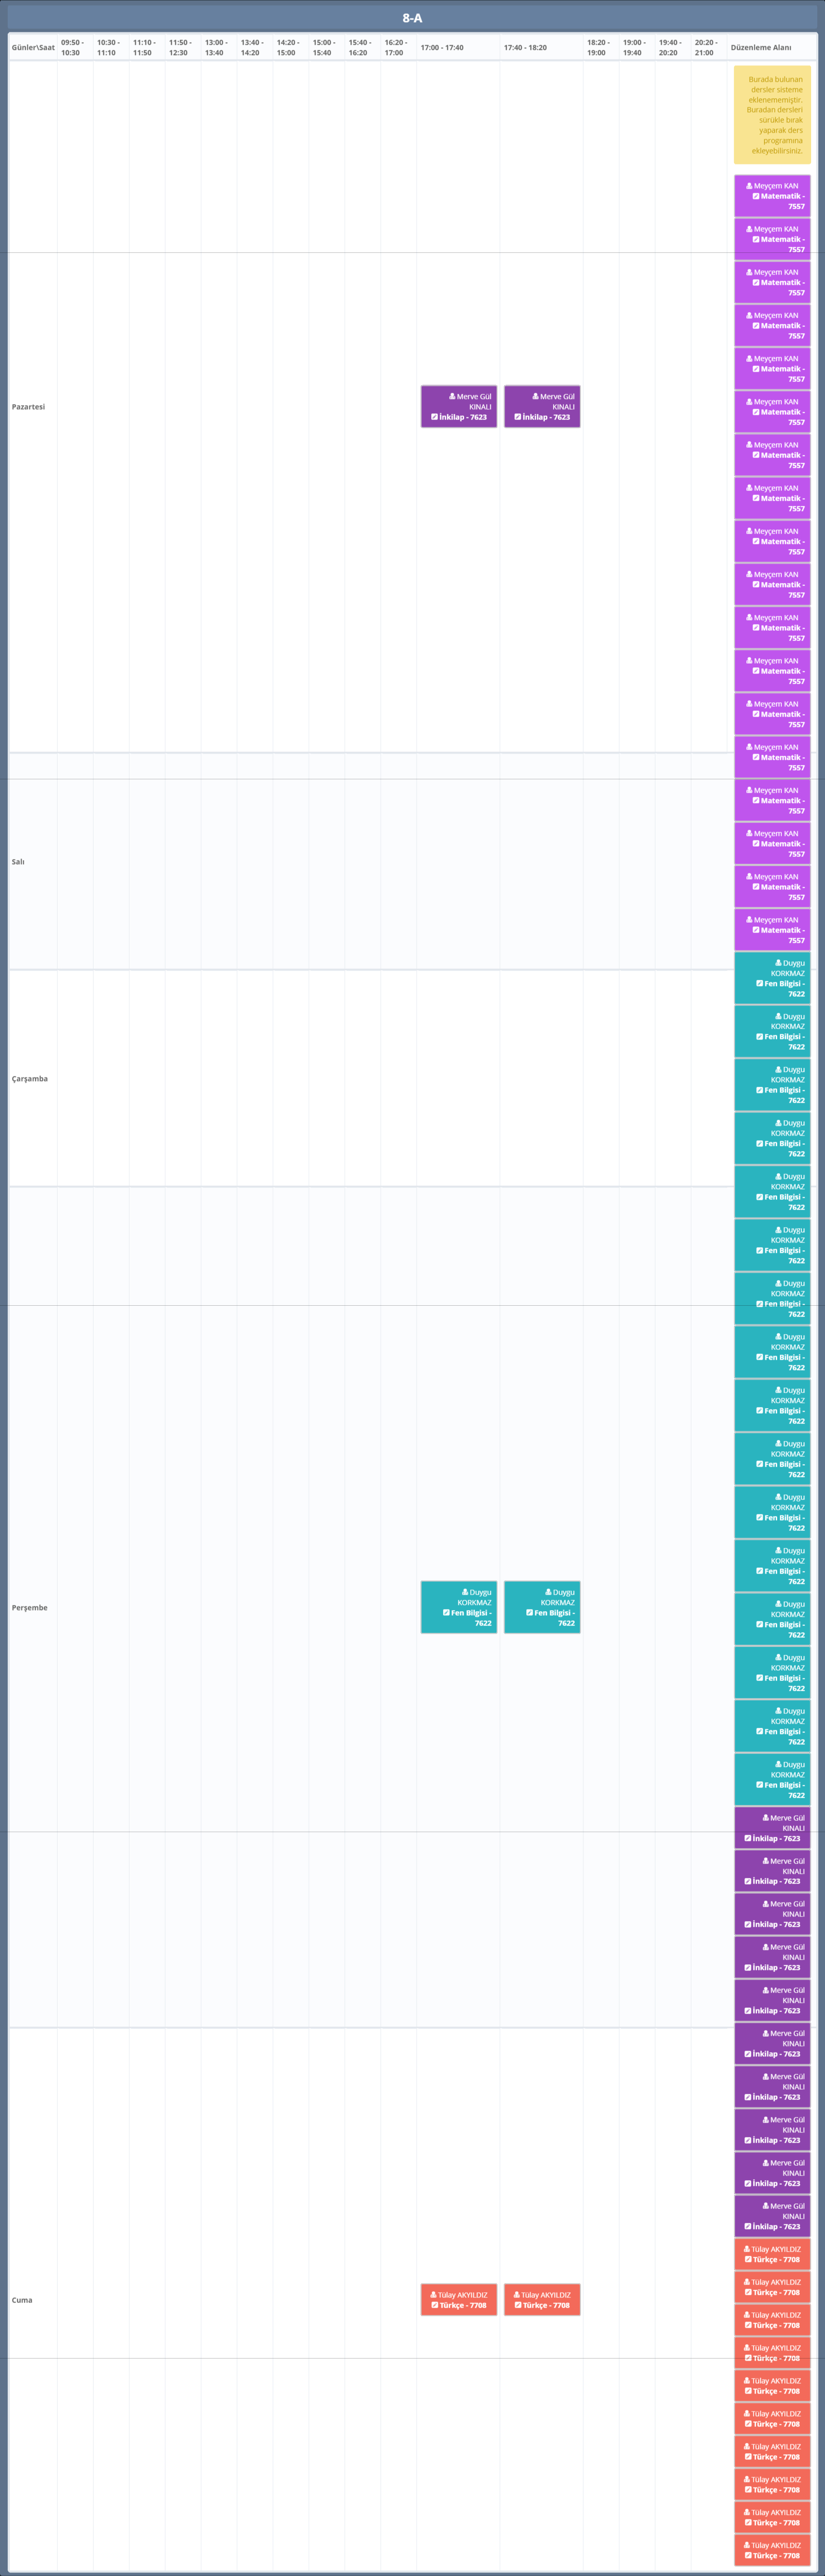Select the Düzenleme Alanı column header

[761, 48]
